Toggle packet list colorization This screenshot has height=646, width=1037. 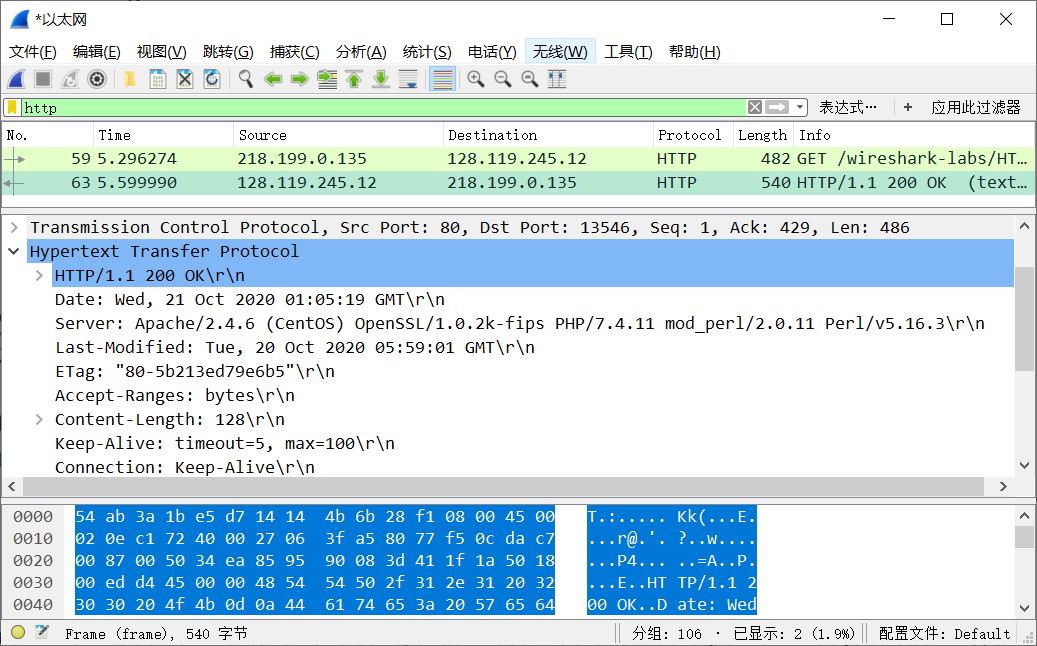click(x=442, y=79)
